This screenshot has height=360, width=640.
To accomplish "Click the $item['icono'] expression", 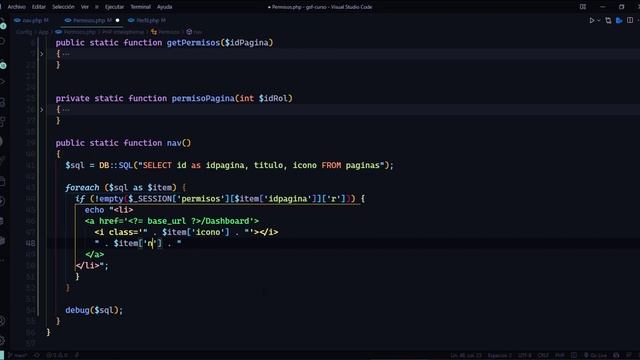I will pos(196,232).
